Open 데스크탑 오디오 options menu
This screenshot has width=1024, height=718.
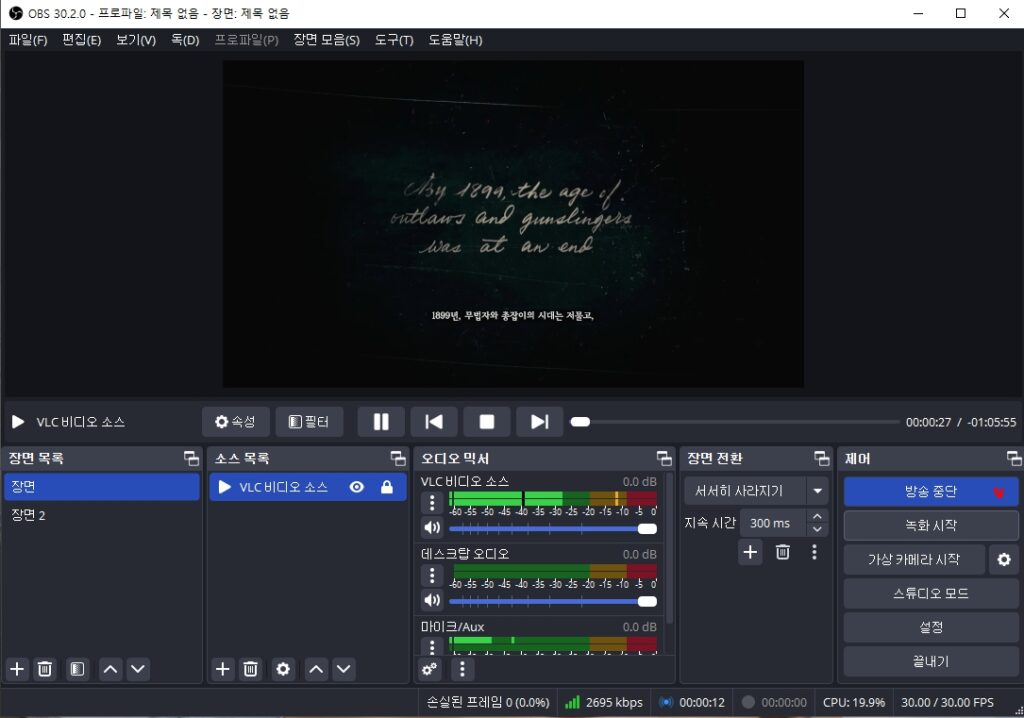click(432, 575)
